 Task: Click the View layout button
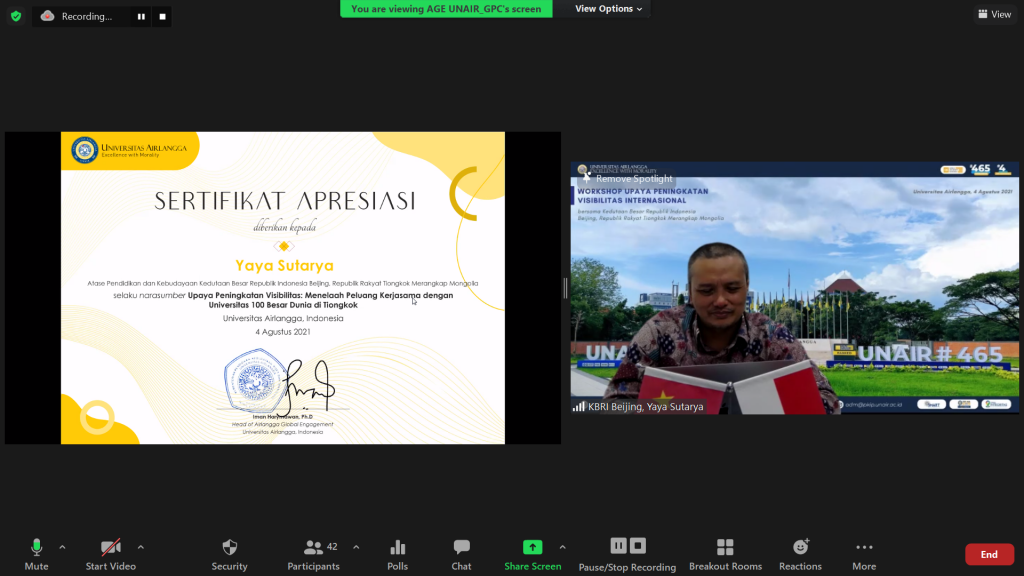point(995,14)
